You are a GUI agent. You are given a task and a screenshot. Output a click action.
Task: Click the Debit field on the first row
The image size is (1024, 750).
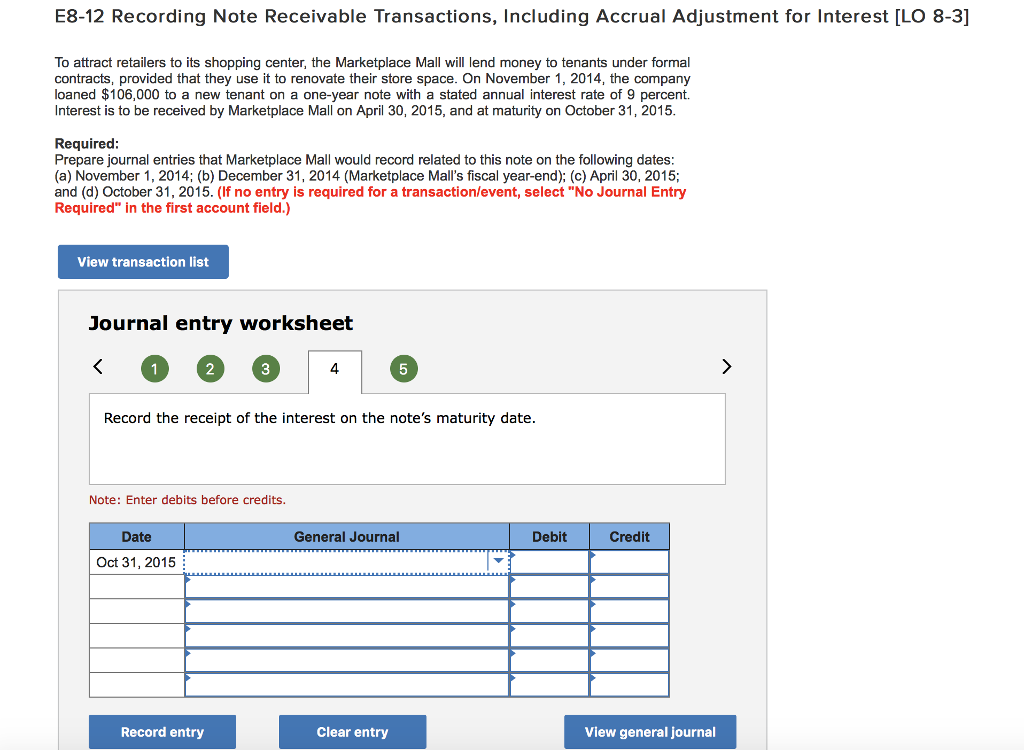click(x=548, y=561)
